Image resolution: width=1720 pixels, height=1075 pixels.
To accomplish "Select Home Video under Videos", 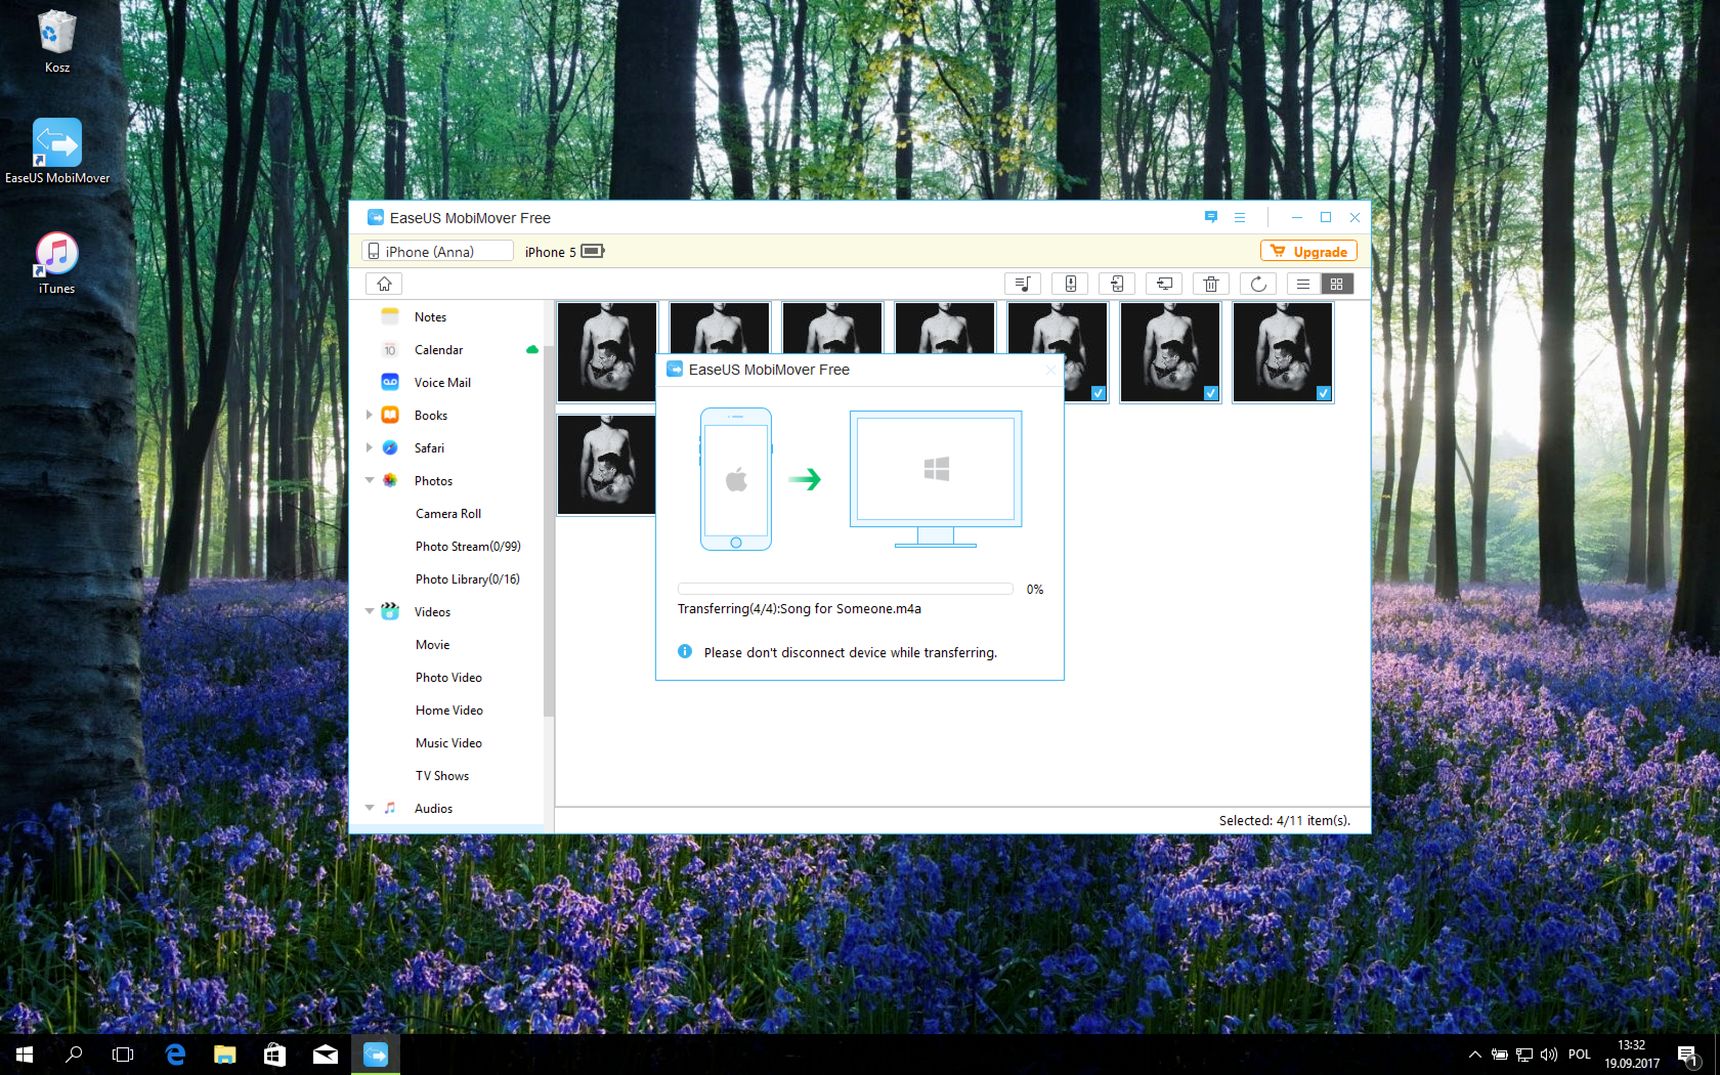I will [x=449, y=710].
